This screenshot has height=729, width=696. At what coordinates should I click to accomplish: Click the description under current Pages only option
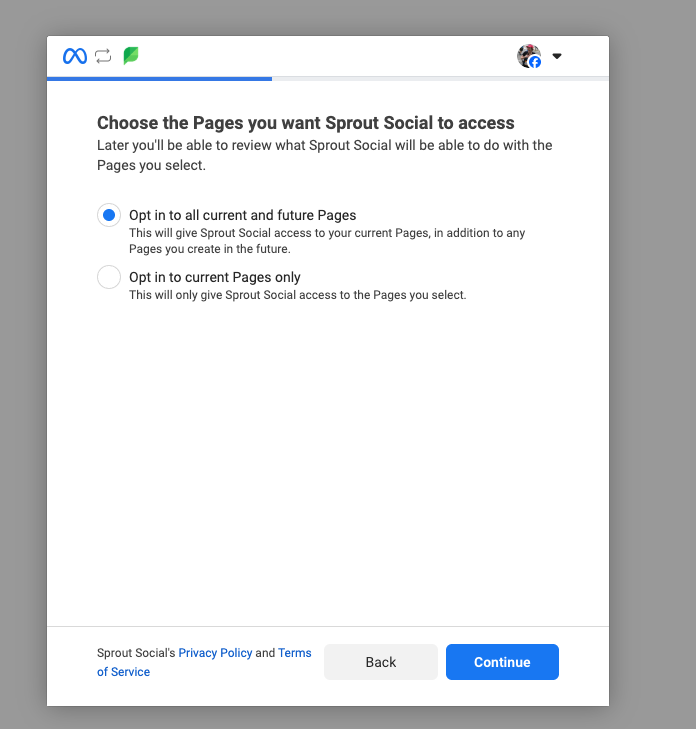[x=298, y=295]
